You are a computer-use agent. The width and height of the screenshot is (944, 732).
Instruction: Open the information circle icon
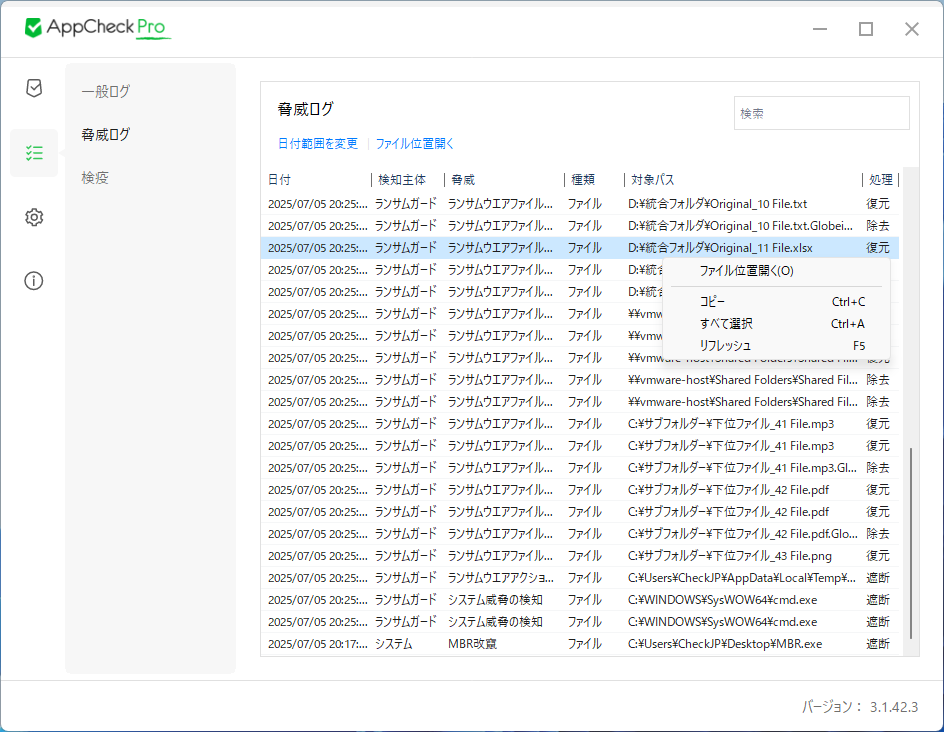34,280
